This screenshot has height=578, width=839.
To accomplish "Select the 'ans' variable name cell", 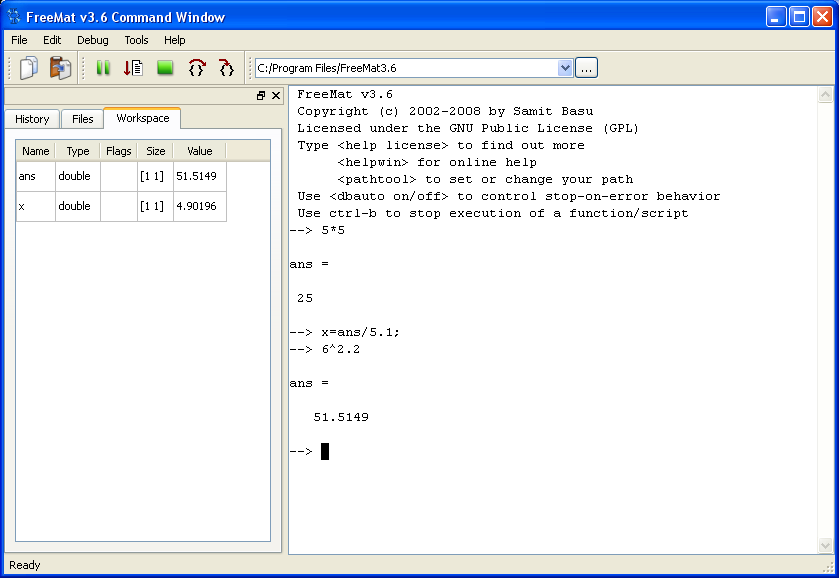I will click(36, 176).
